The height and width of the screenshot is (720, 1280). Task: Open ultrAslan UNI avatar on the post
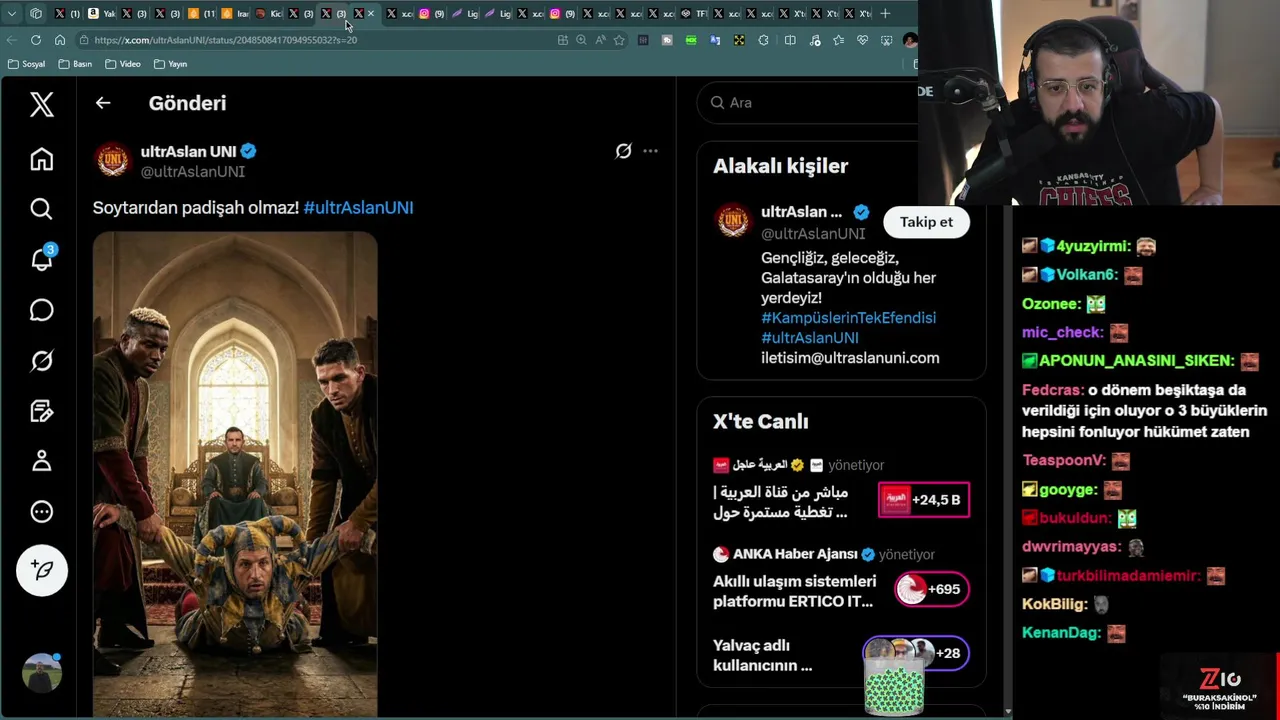point(112,161)
